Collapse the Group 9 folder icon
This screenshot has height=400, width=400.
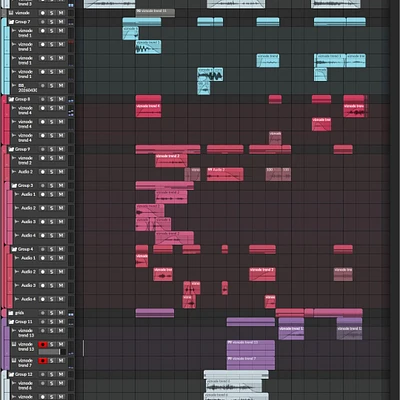tap(11, 149)
